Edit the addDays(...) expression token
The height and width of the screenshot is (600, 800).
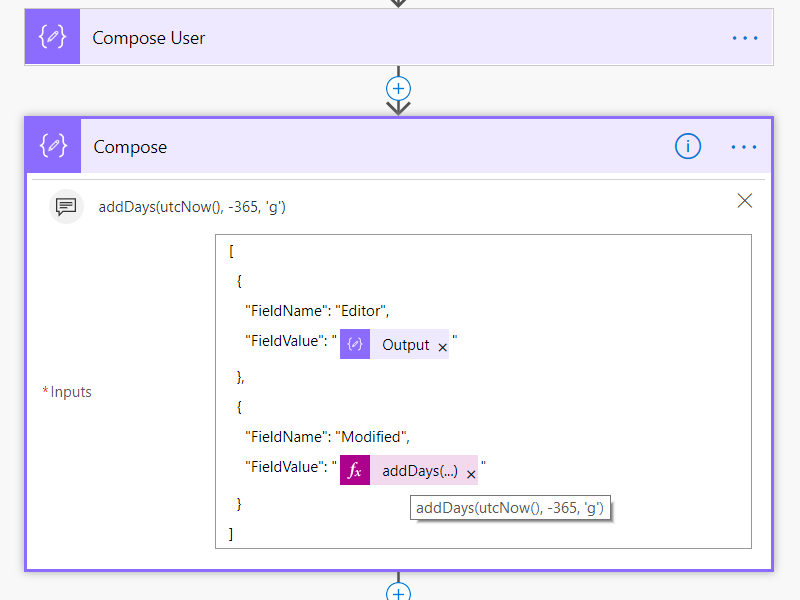[420, 471]
